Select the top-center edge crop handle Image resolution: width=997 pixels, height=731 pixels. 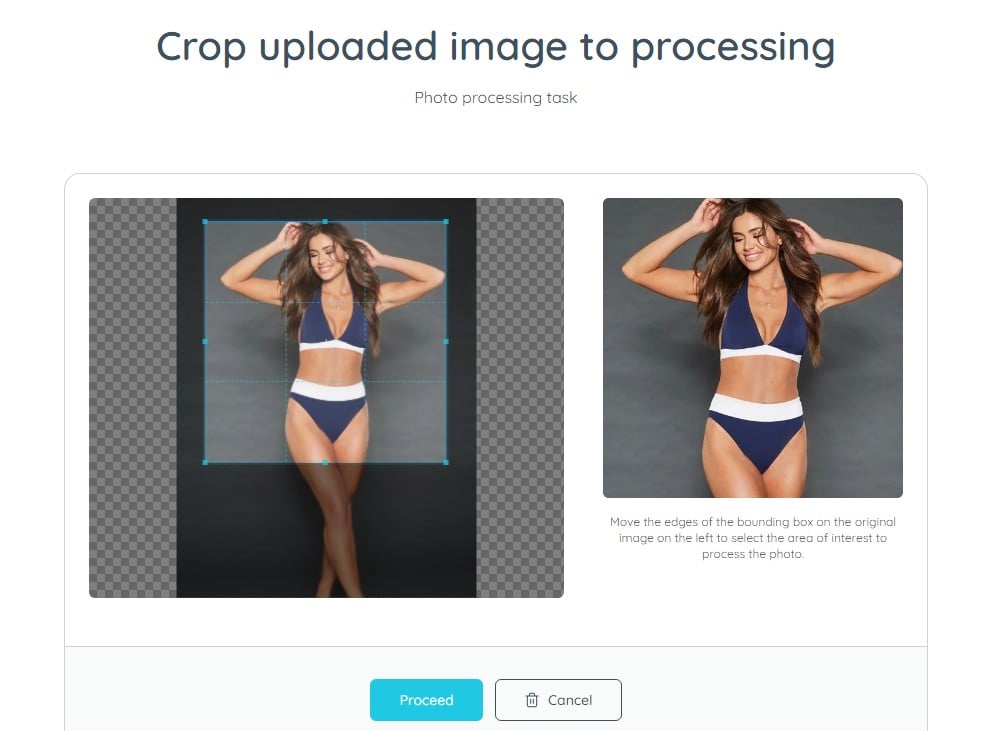(325, 221)
